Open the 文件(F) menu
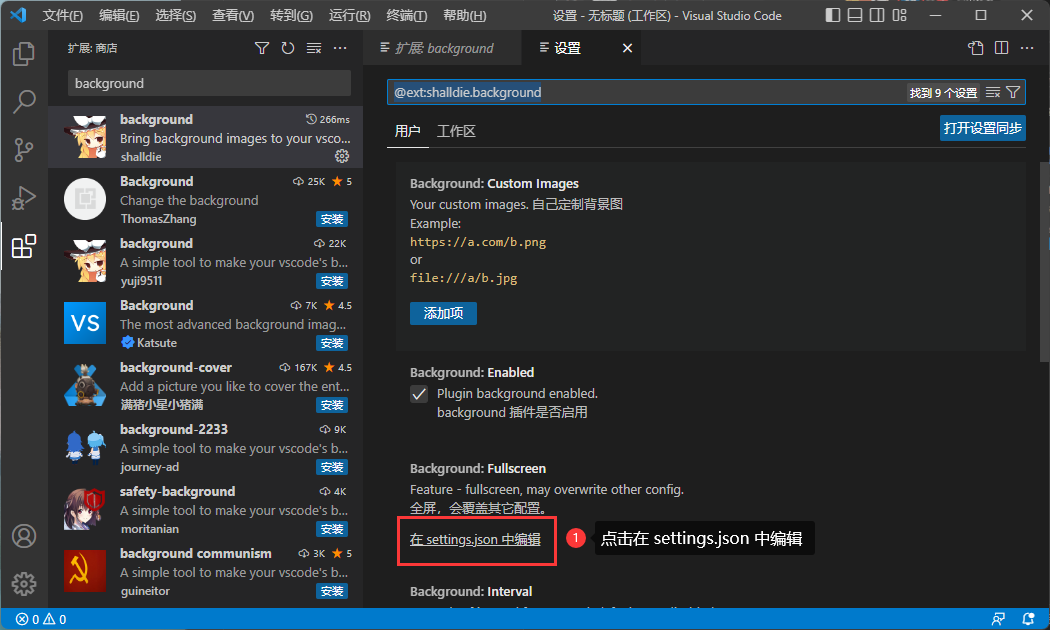Screen dimensions: 1050x630 [x=63, y=15]
